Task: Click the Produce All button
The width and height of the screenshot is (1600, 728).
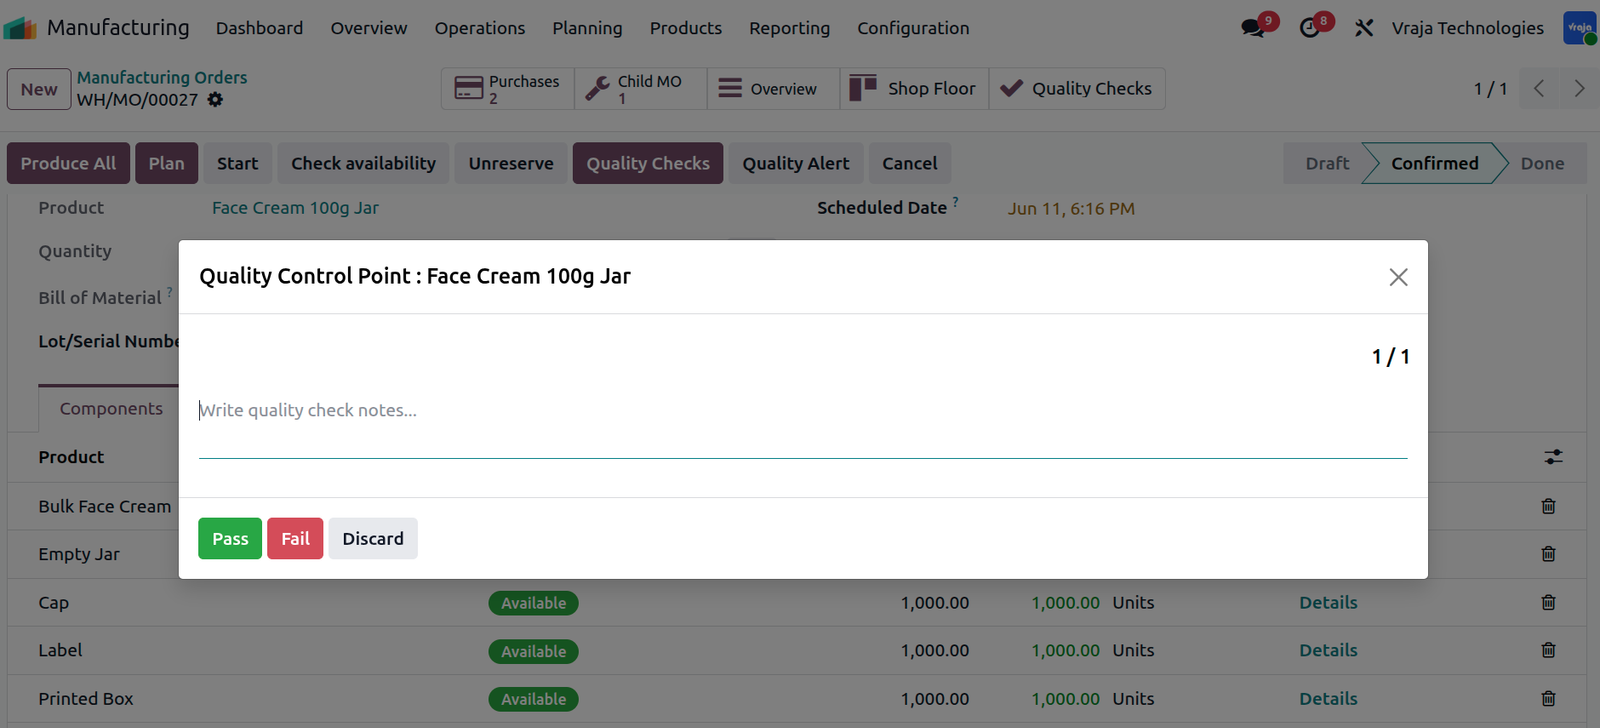Action: pyautogui.click(x=68, y=163)
